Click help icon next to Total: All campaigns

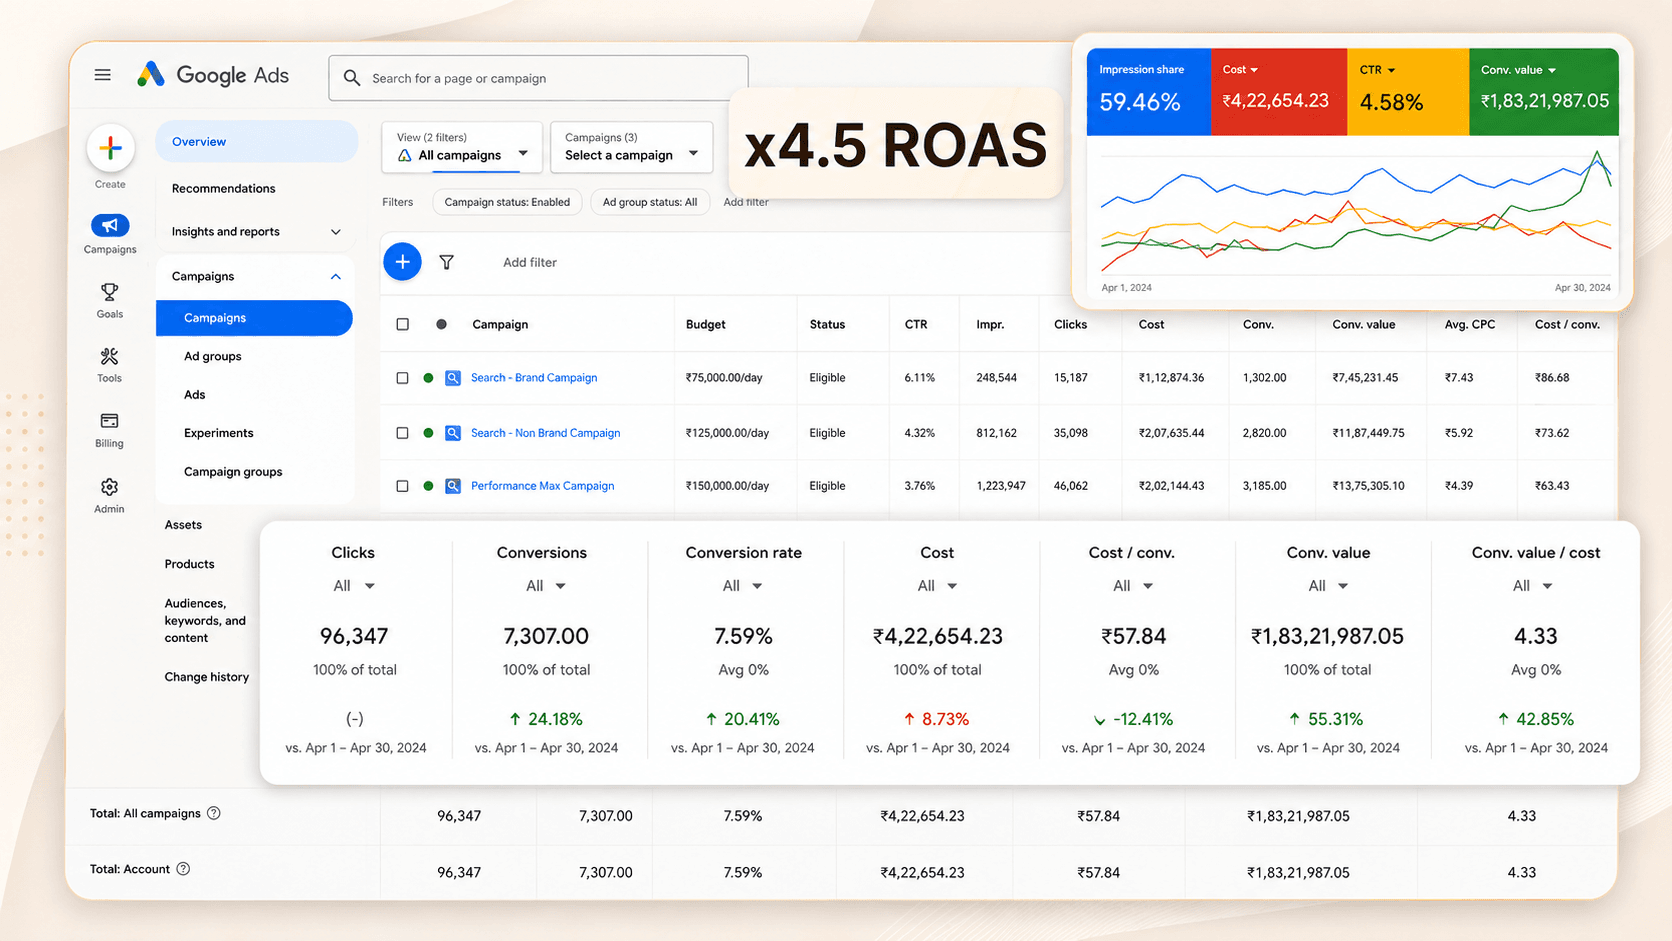pyautogui.click(x=213, y=814)
